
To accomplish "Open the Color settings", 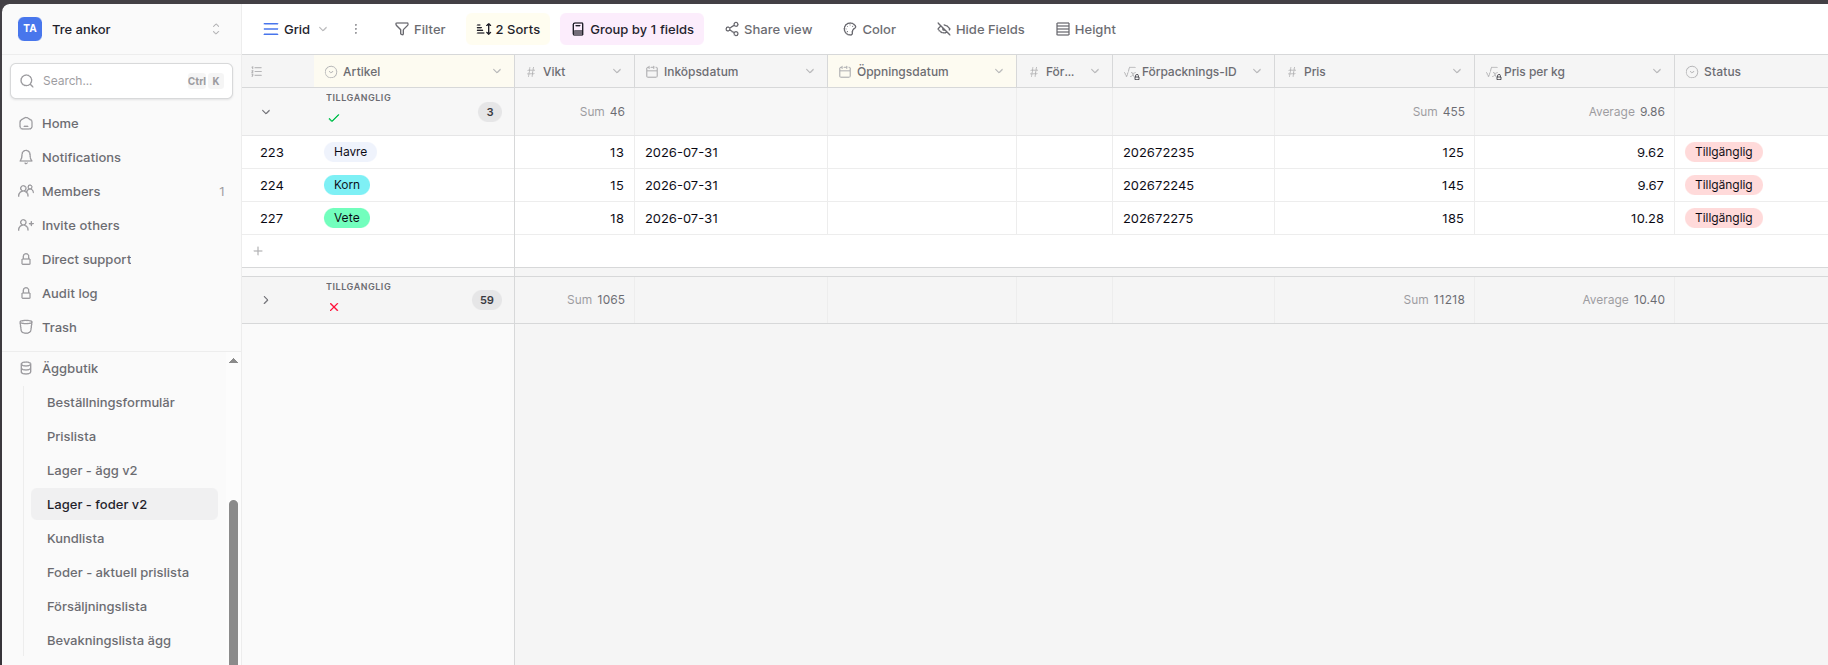I will [869, 30].
